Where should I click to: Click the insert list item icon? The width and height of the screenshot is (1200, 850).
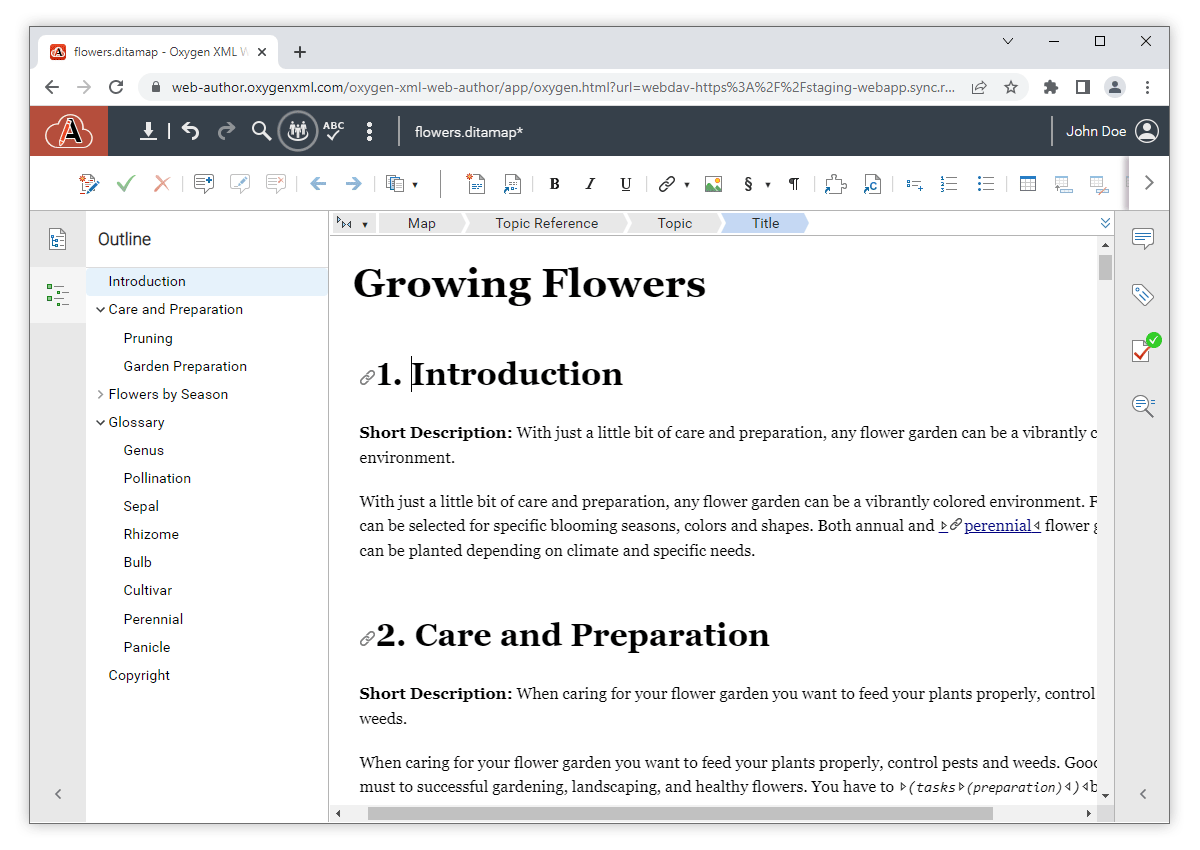coord(914,184)
